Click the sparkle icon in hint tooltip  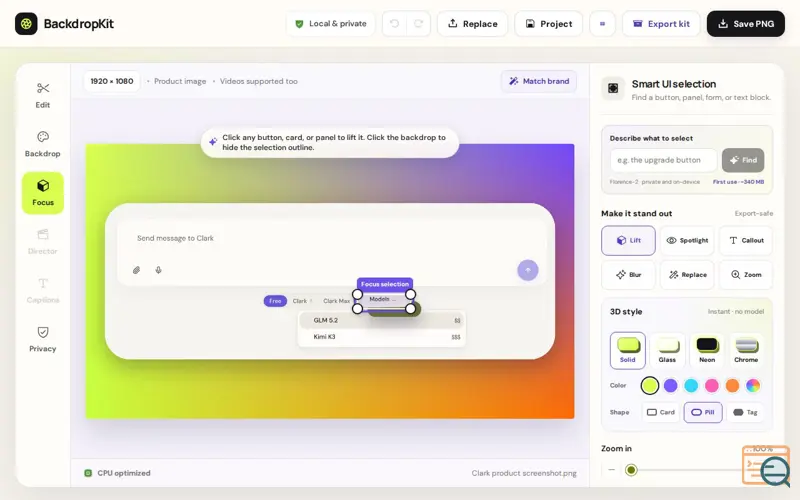[213, 142]
